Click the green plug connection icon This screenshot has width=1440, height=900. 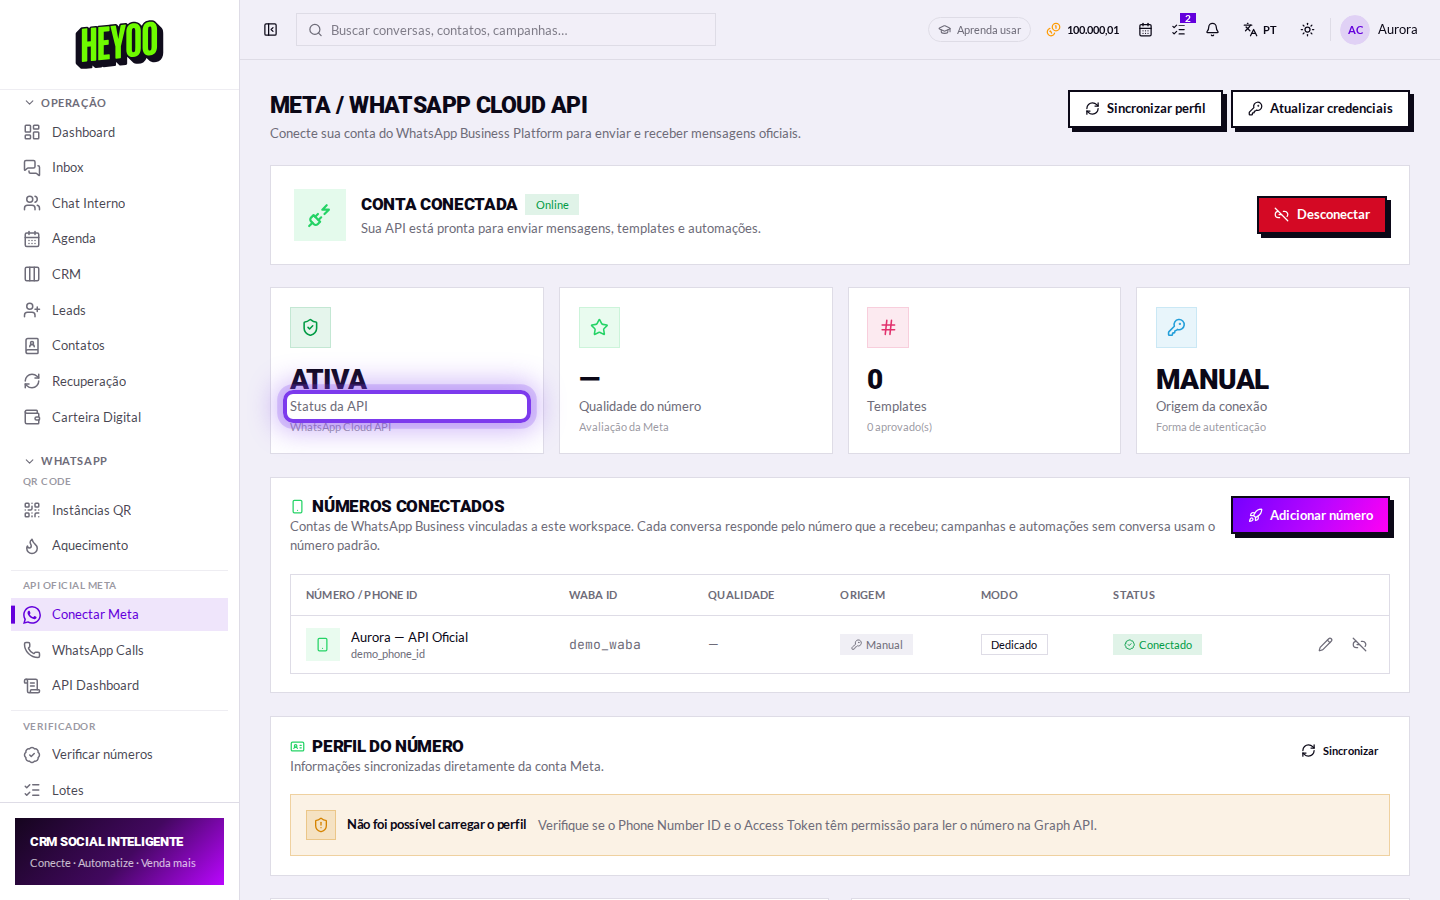320,215
